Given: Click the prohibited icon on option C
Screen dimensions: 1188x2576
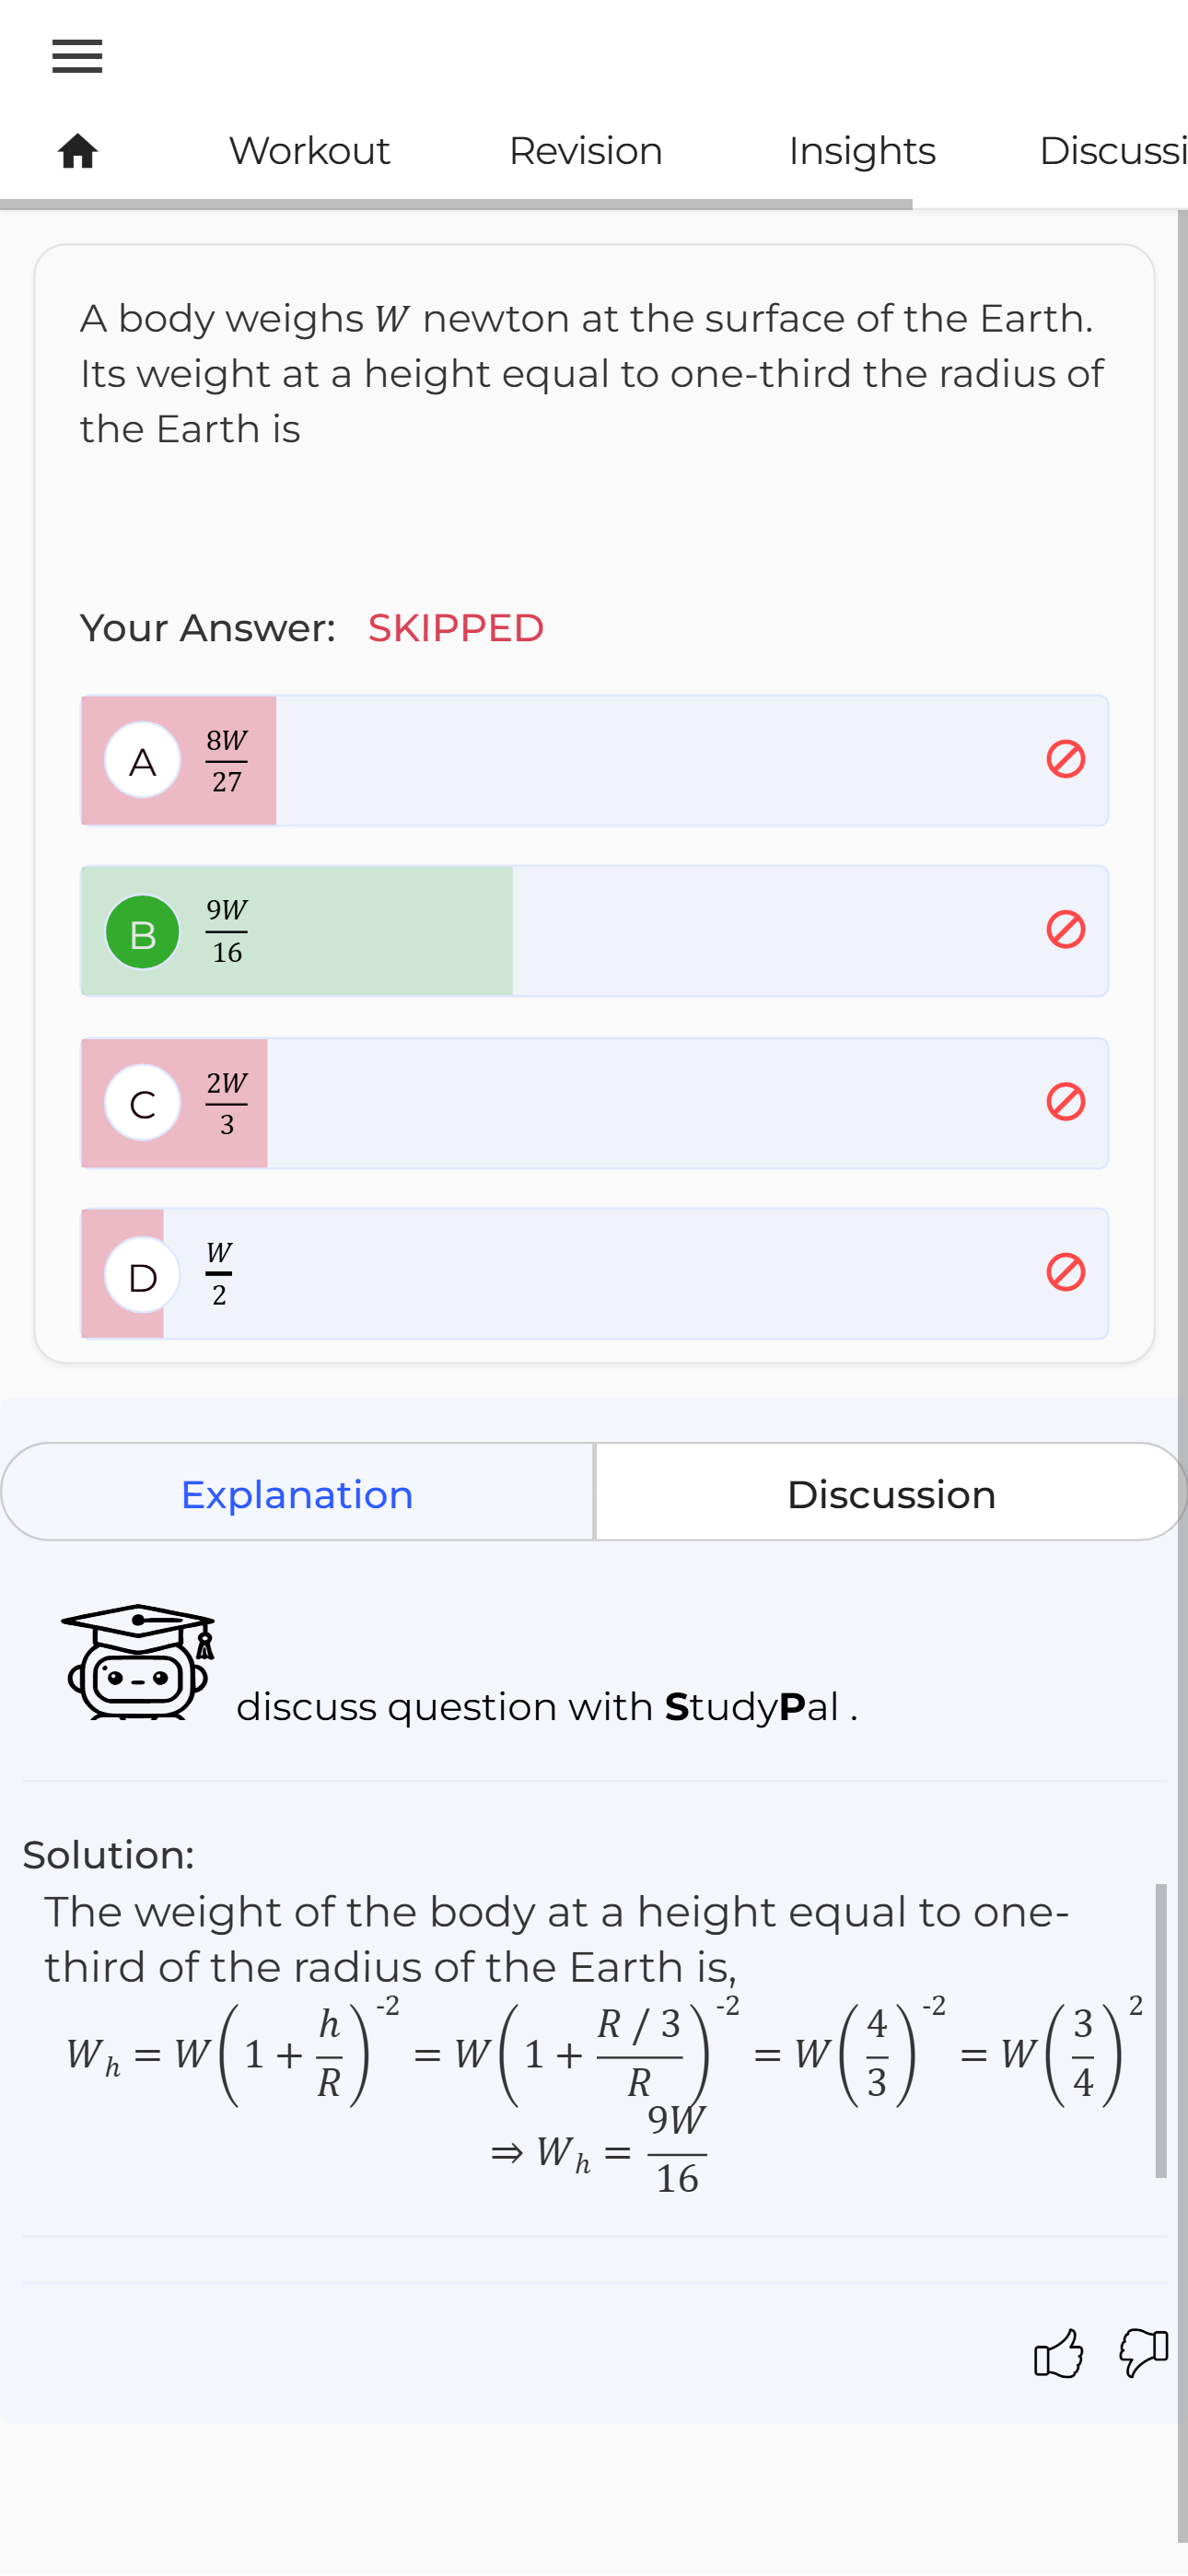Looking at the screenshot, I should [1066, 1102].
